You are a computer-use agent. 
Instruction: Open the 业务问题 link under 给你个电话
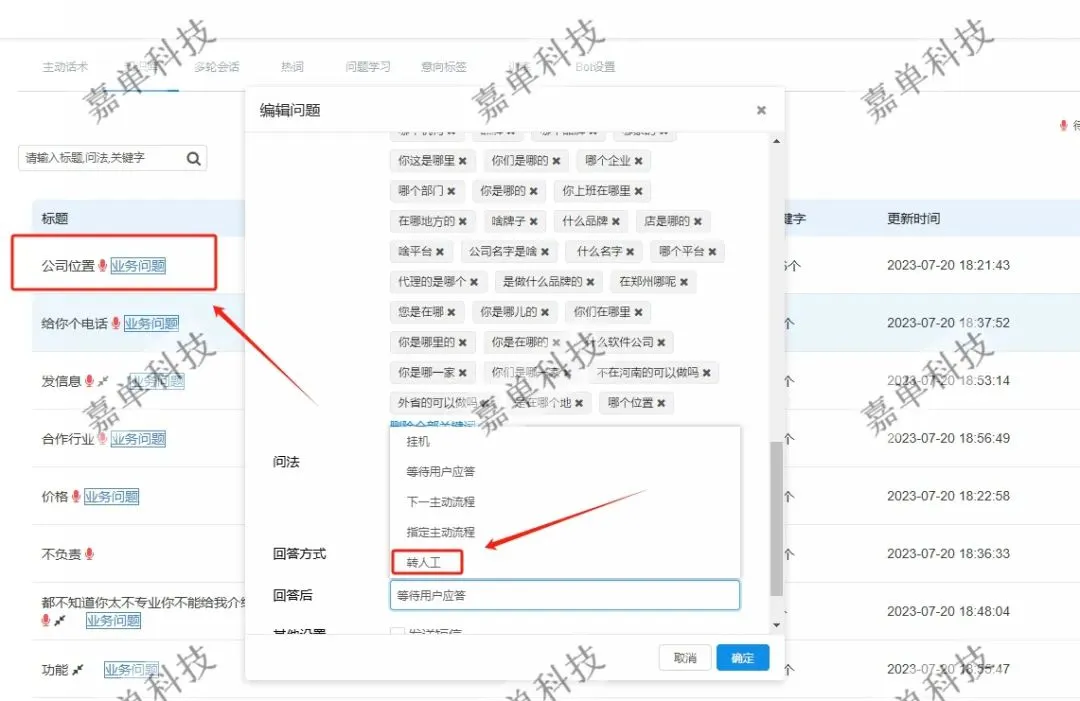[151, 322]
